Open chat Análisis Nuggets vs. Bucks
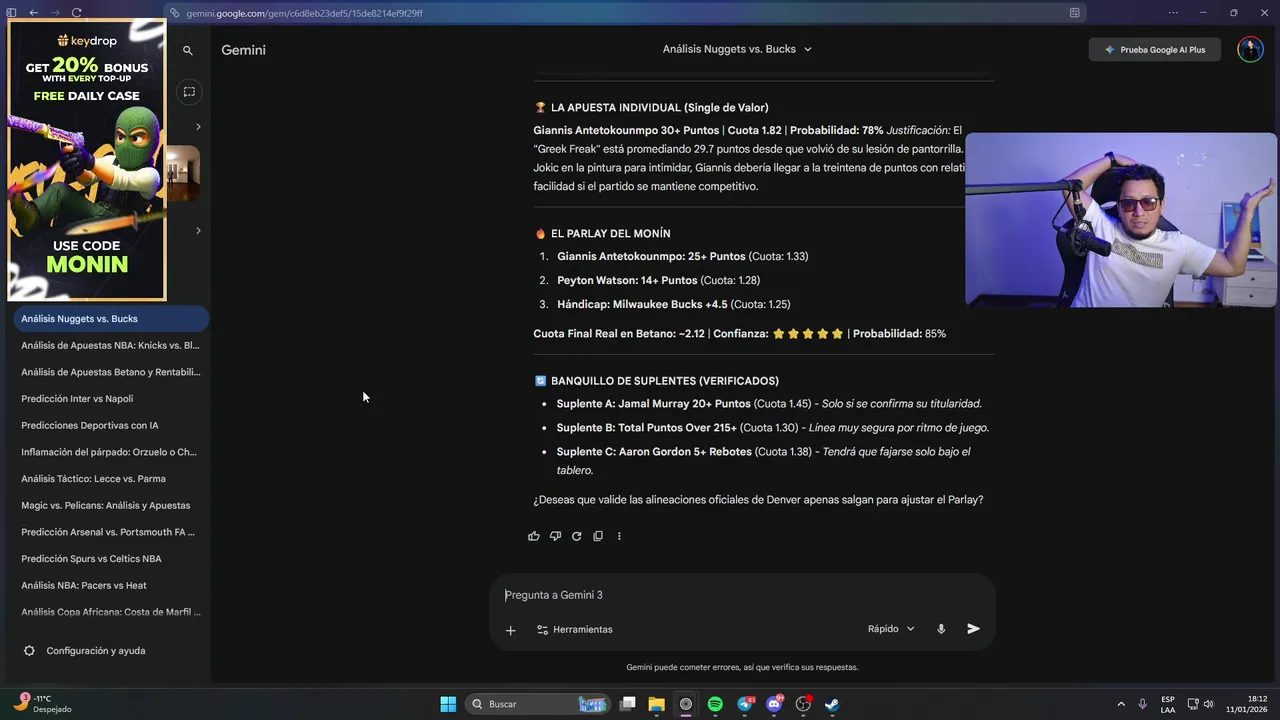The width and height of the screenshot is (1280, 720). pyautogui.click(x=110, y=319)
